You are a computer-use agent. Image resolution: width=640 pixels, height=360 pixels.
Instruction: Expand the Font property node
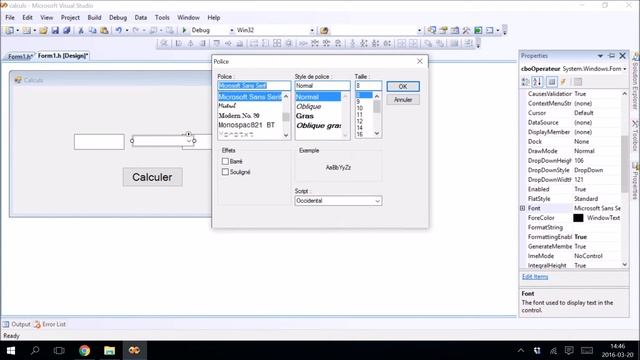(x=522, y=208)
